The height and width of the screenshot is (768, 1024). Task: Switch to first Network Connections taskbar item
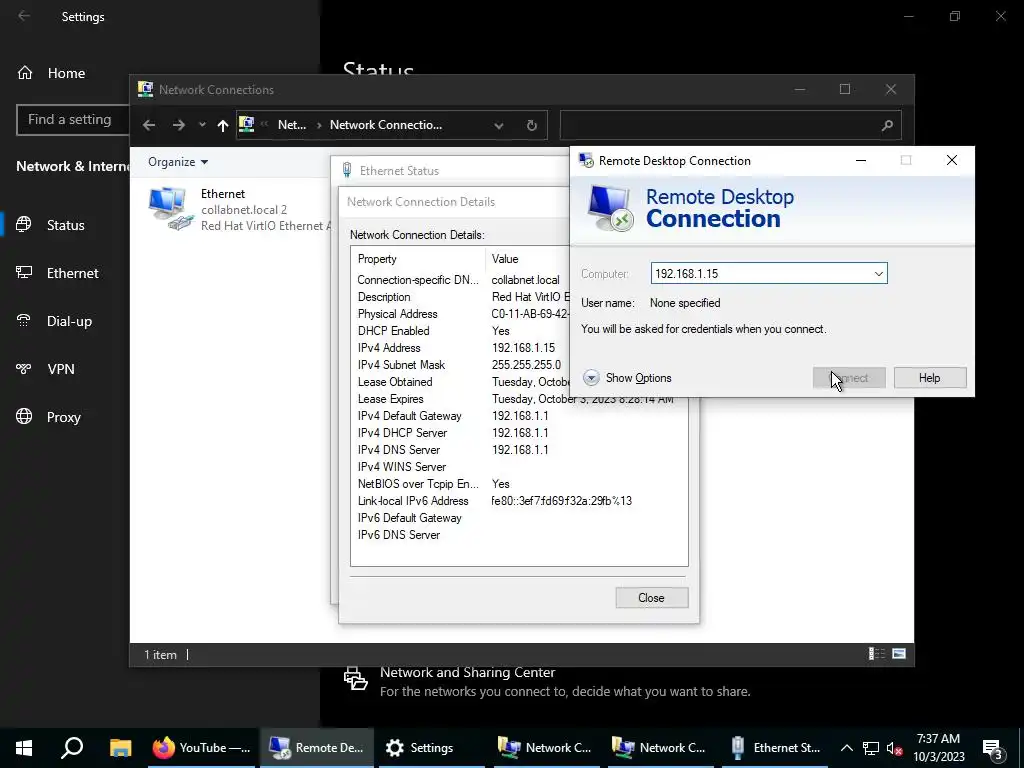coord(545,748)
